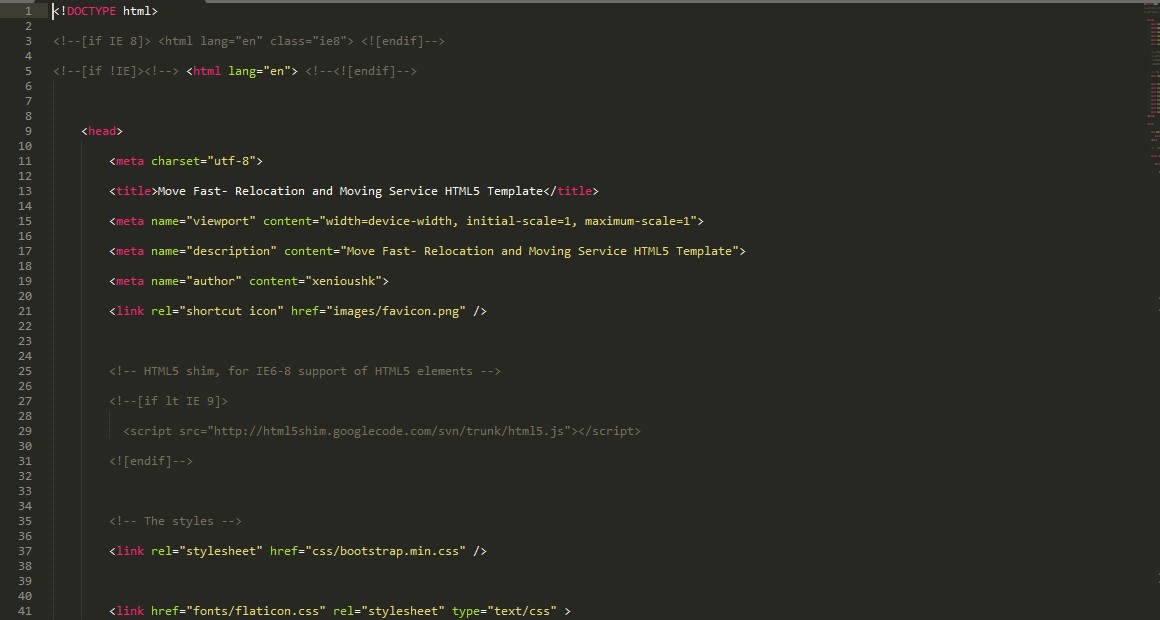Image resolution: width=1160 pixels, height=620 pixels.
Task: Click line number 21 in the gutter
Action: coord(24,311)
